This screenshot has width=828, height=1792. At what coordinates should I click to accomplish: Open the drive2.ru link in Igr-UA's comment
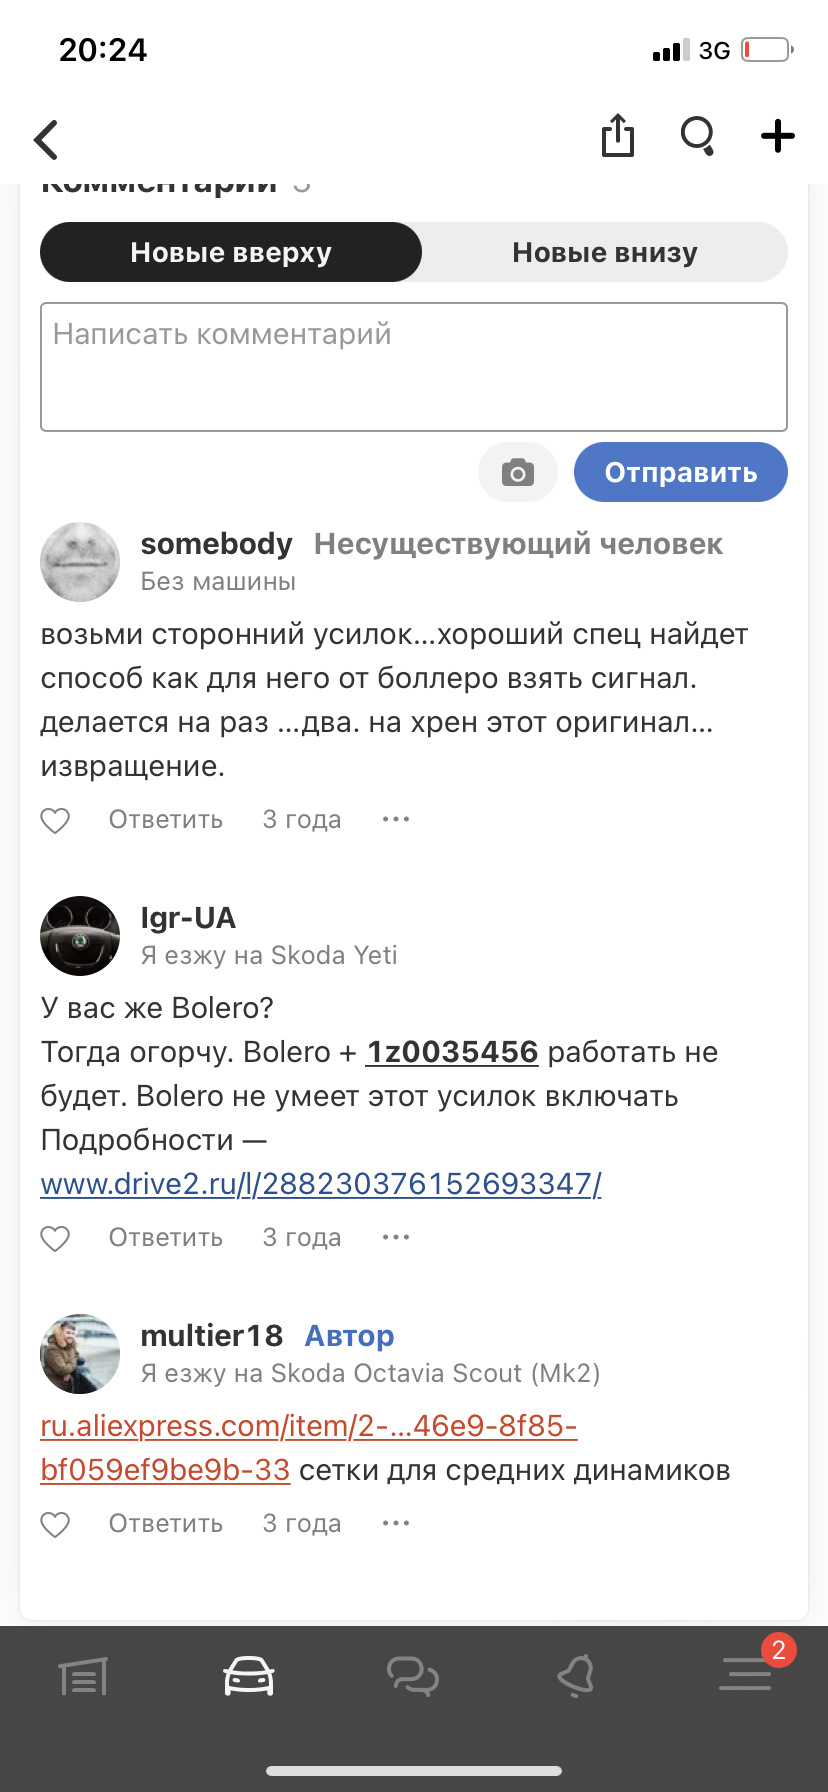[319, 1183]
